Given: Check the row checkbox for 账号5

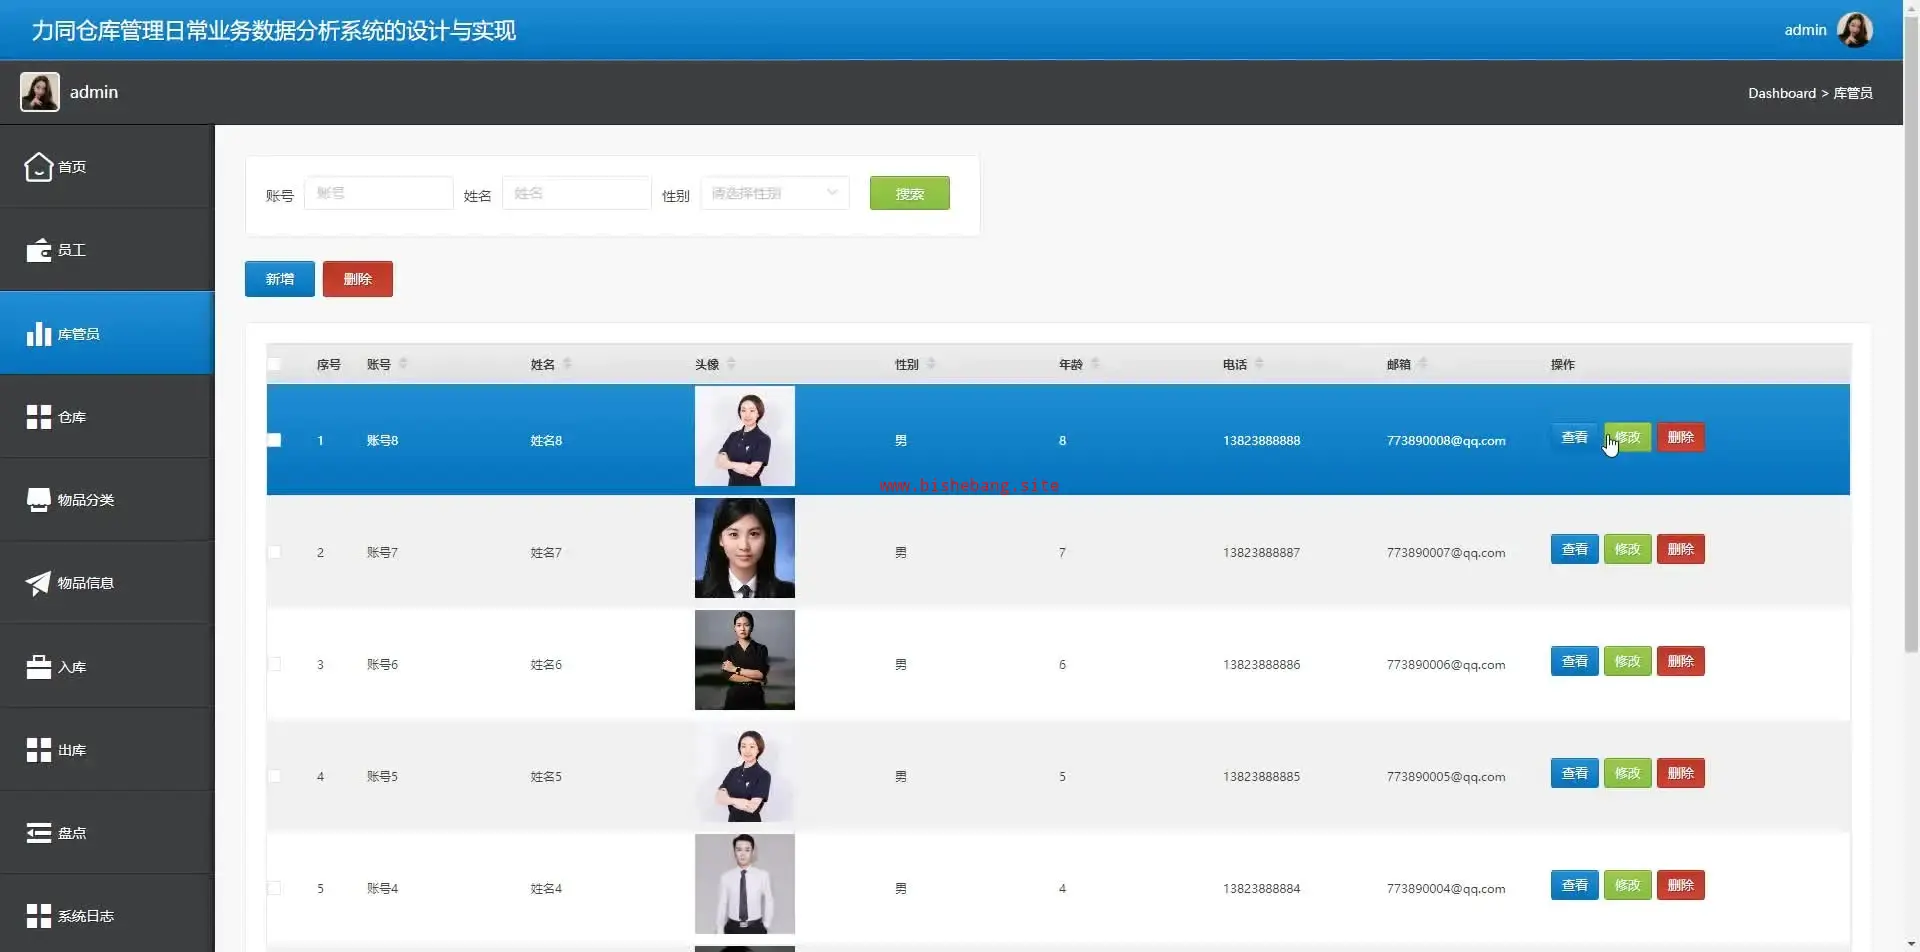Looking at the screenshot, I should point(274,776).
